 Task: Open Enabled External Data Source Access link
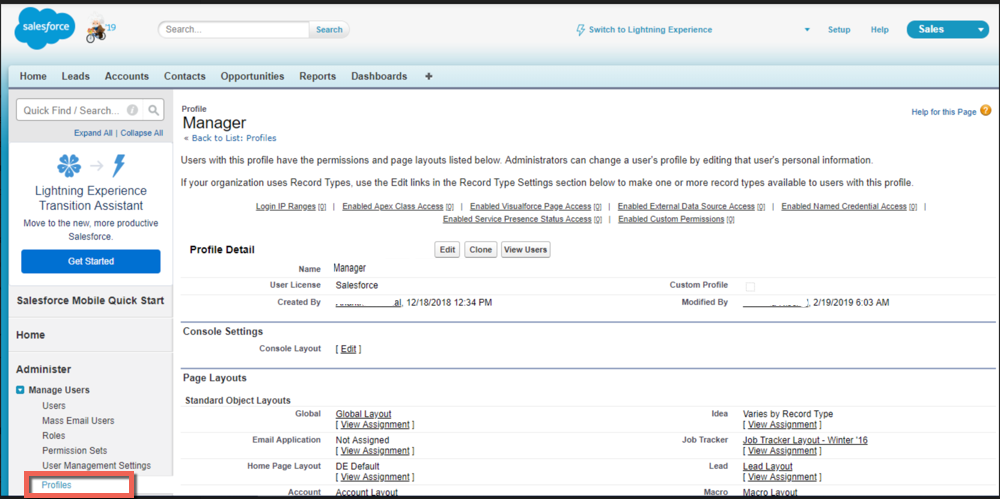(686, 207)
